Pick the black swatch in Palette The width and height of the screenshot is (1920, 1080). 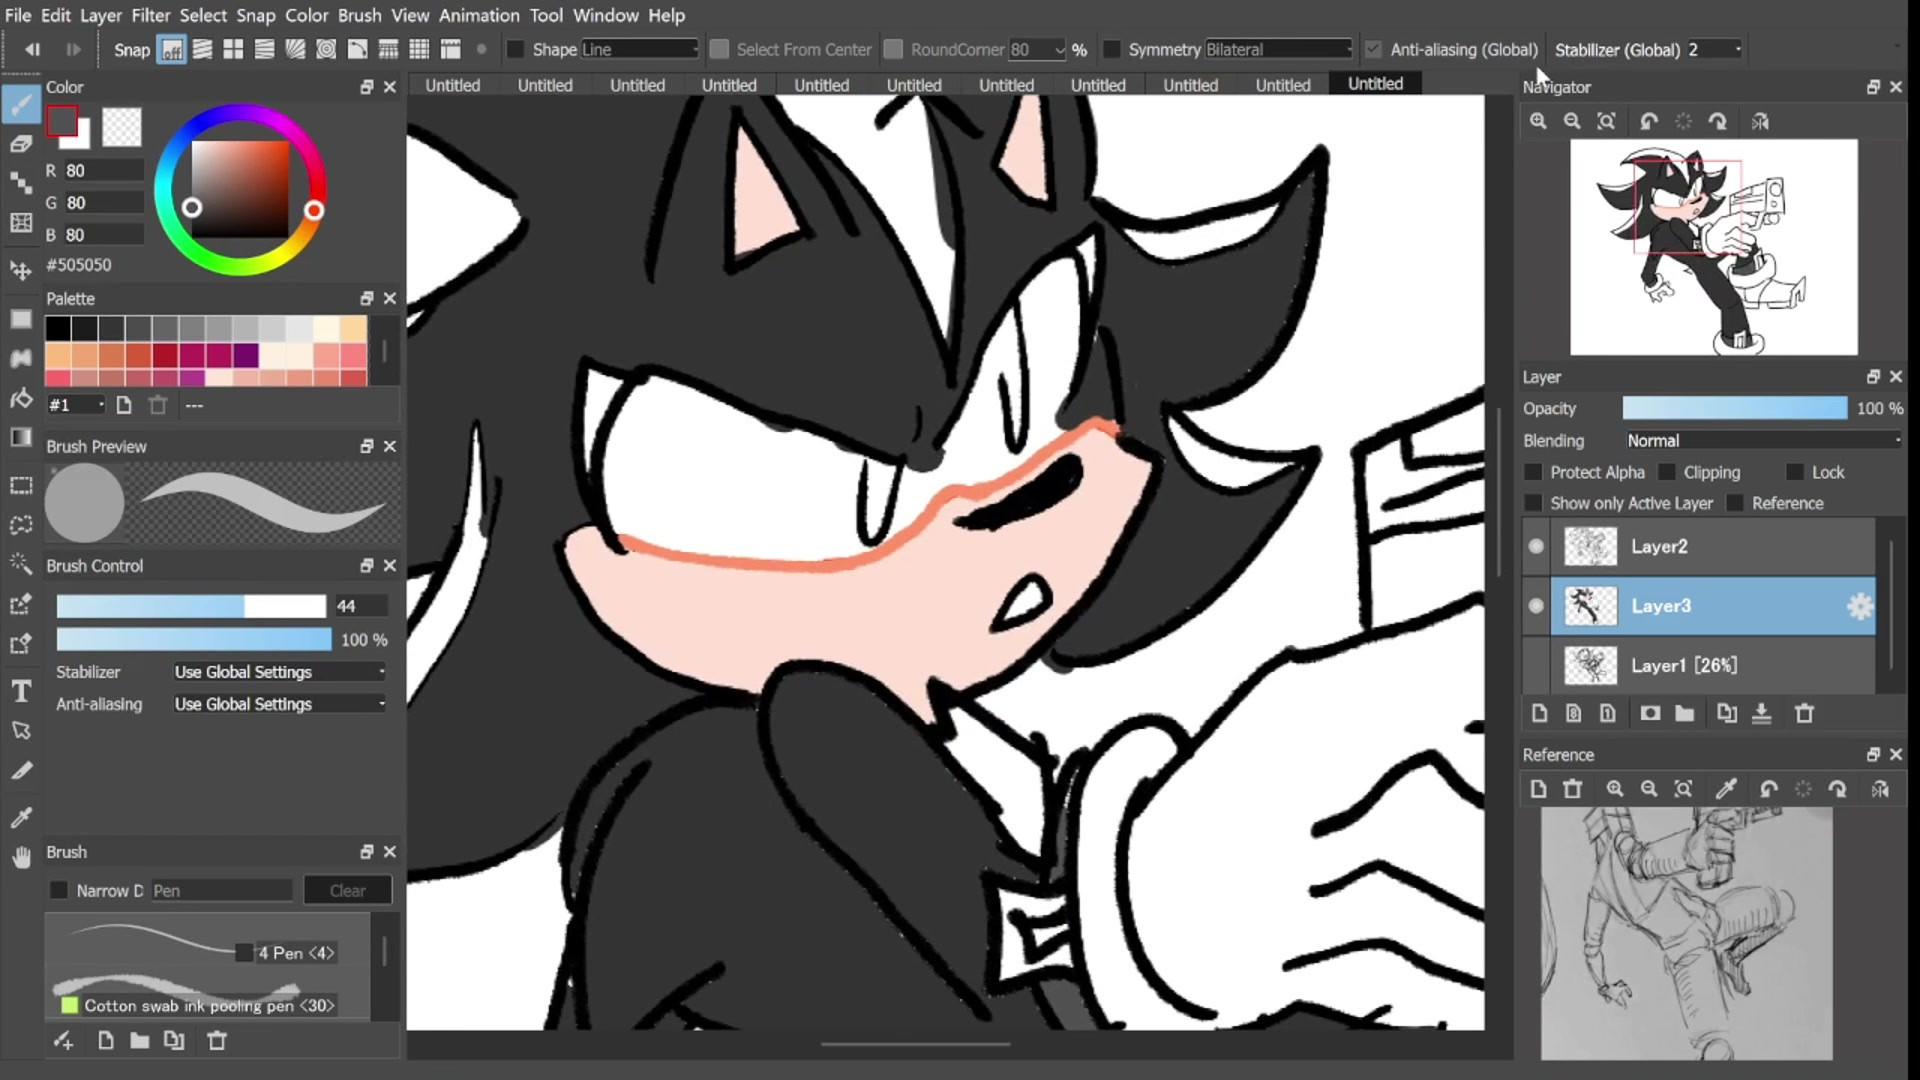click(58, 328)
